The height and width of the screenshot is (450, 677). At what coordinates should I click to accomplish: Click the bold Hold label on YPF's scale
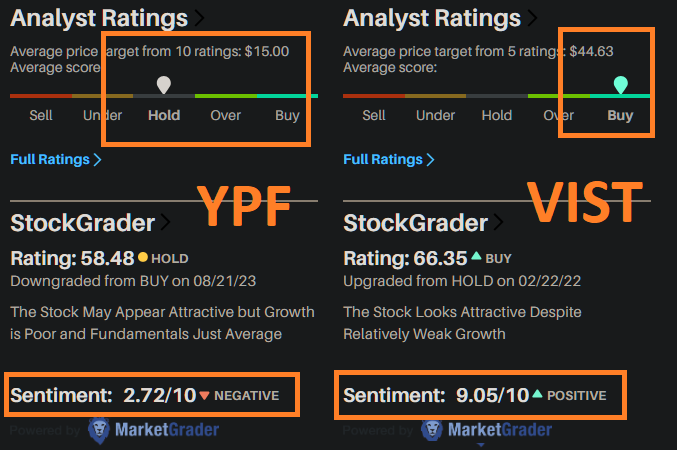coord(164,115)
